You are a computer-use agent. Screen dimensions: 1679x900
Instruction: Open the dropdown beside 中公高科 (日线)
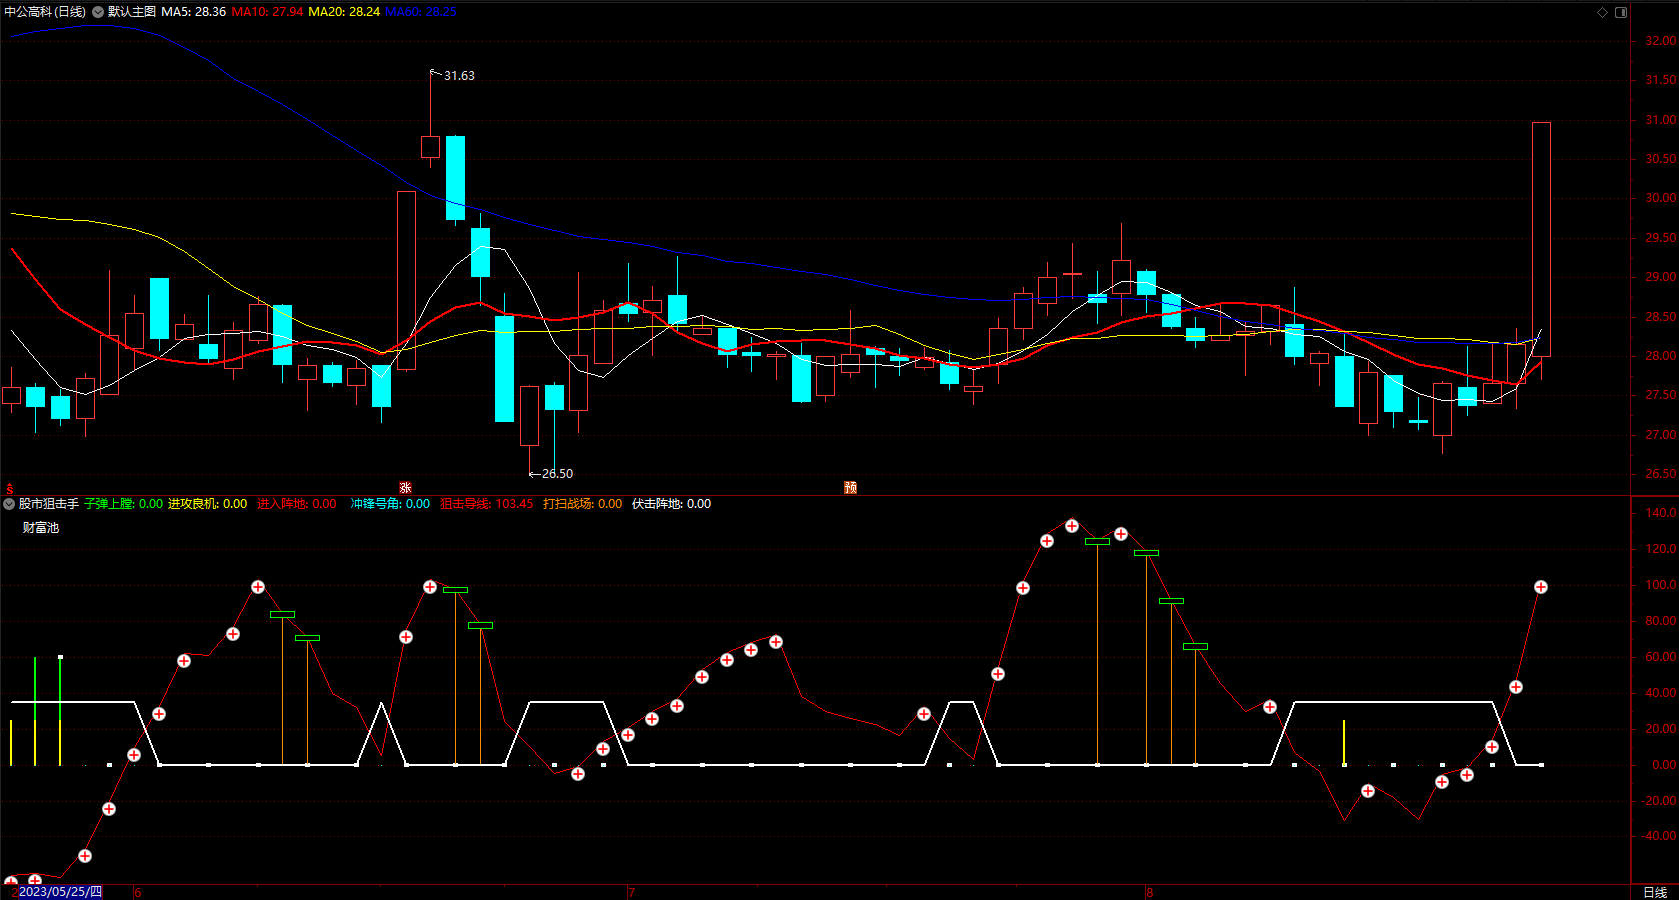[x=98, y=12]
